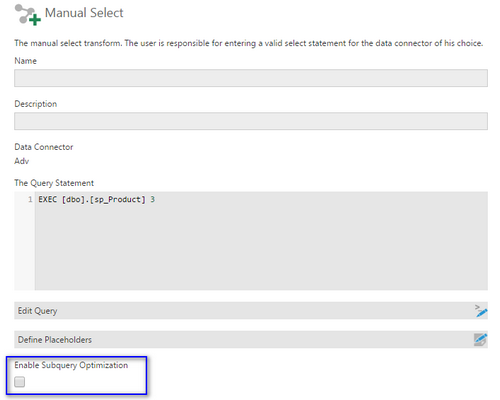Open the Edit Query button
The height and width of the screenshot is (400, 500).
coord(251,311)
